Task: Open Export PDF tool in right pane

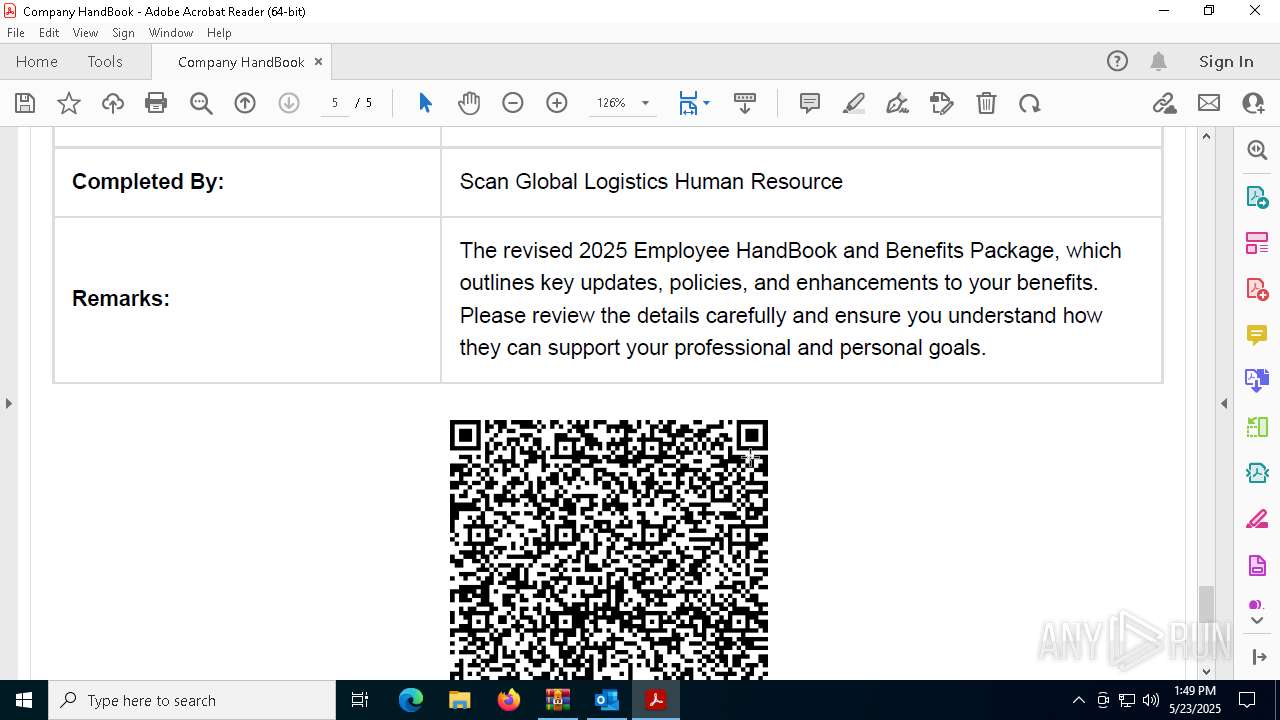Action: (1257, 196)
